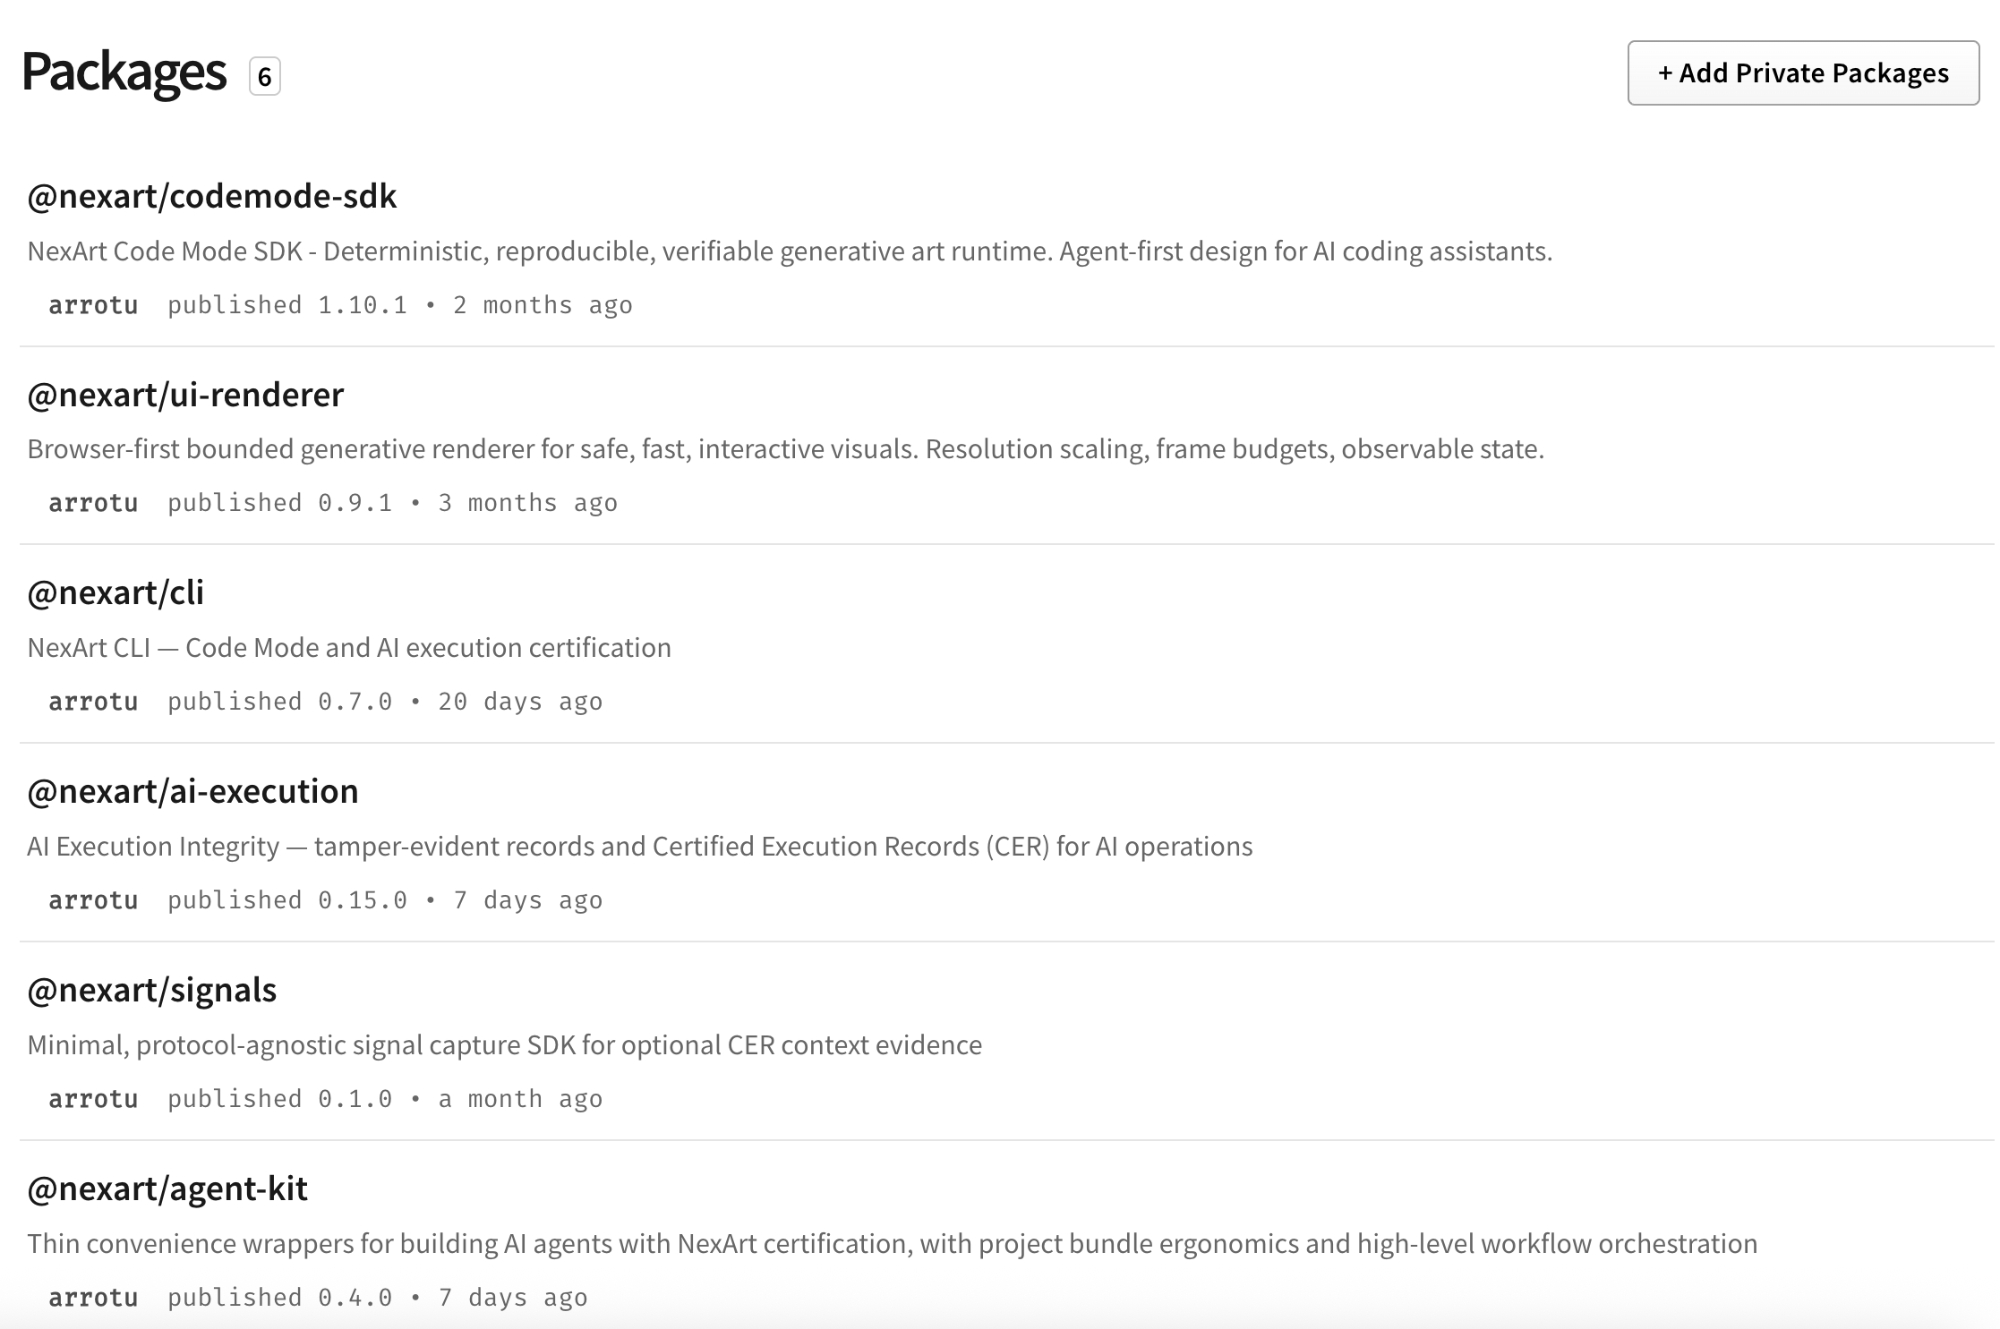
Task: Click the package count badge showing 6
Action: (x=264, y=76)
